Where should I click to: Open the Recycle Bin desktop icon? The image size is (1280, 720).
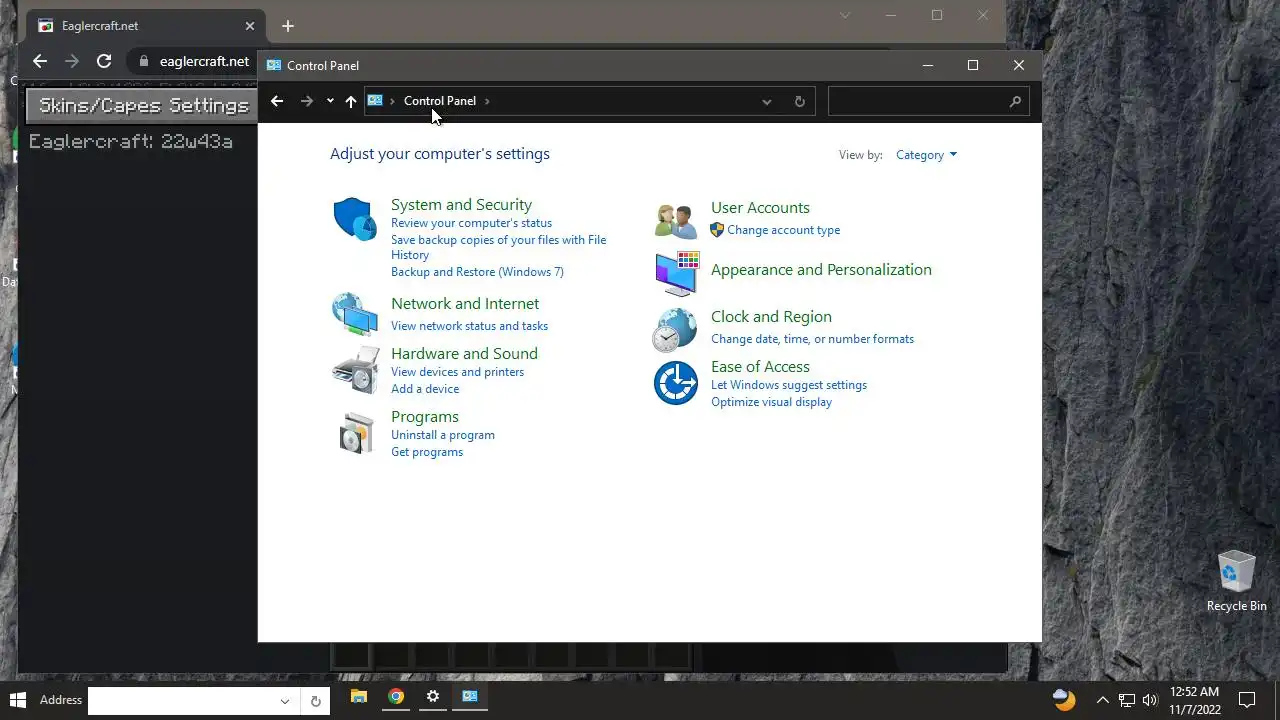1237,580
